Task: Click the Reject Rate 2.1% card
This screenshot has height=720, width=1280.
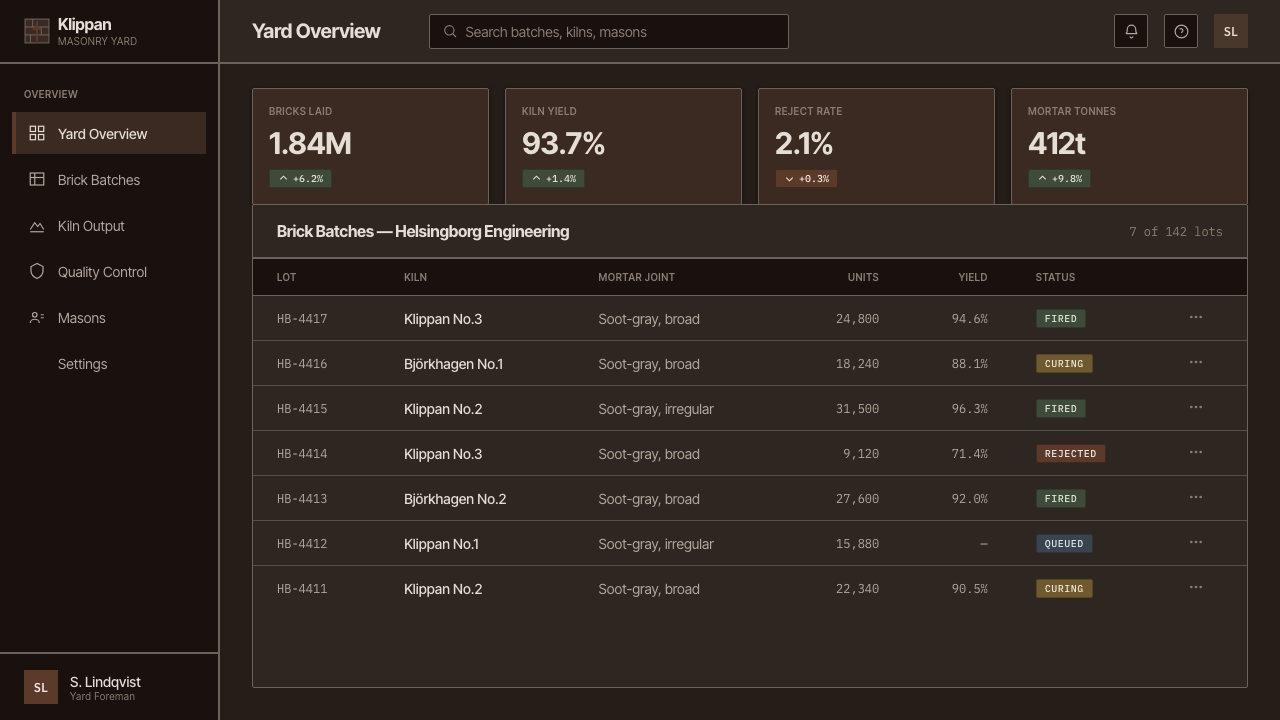Action: click(x=876, y=146)
